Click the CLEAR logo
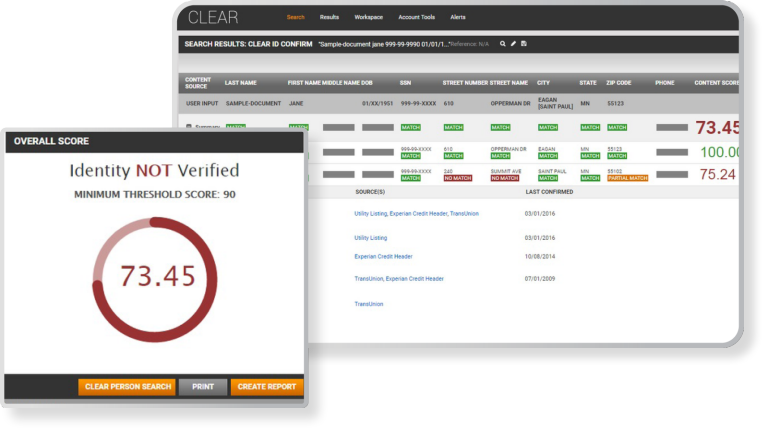 (x=213, y=17)
